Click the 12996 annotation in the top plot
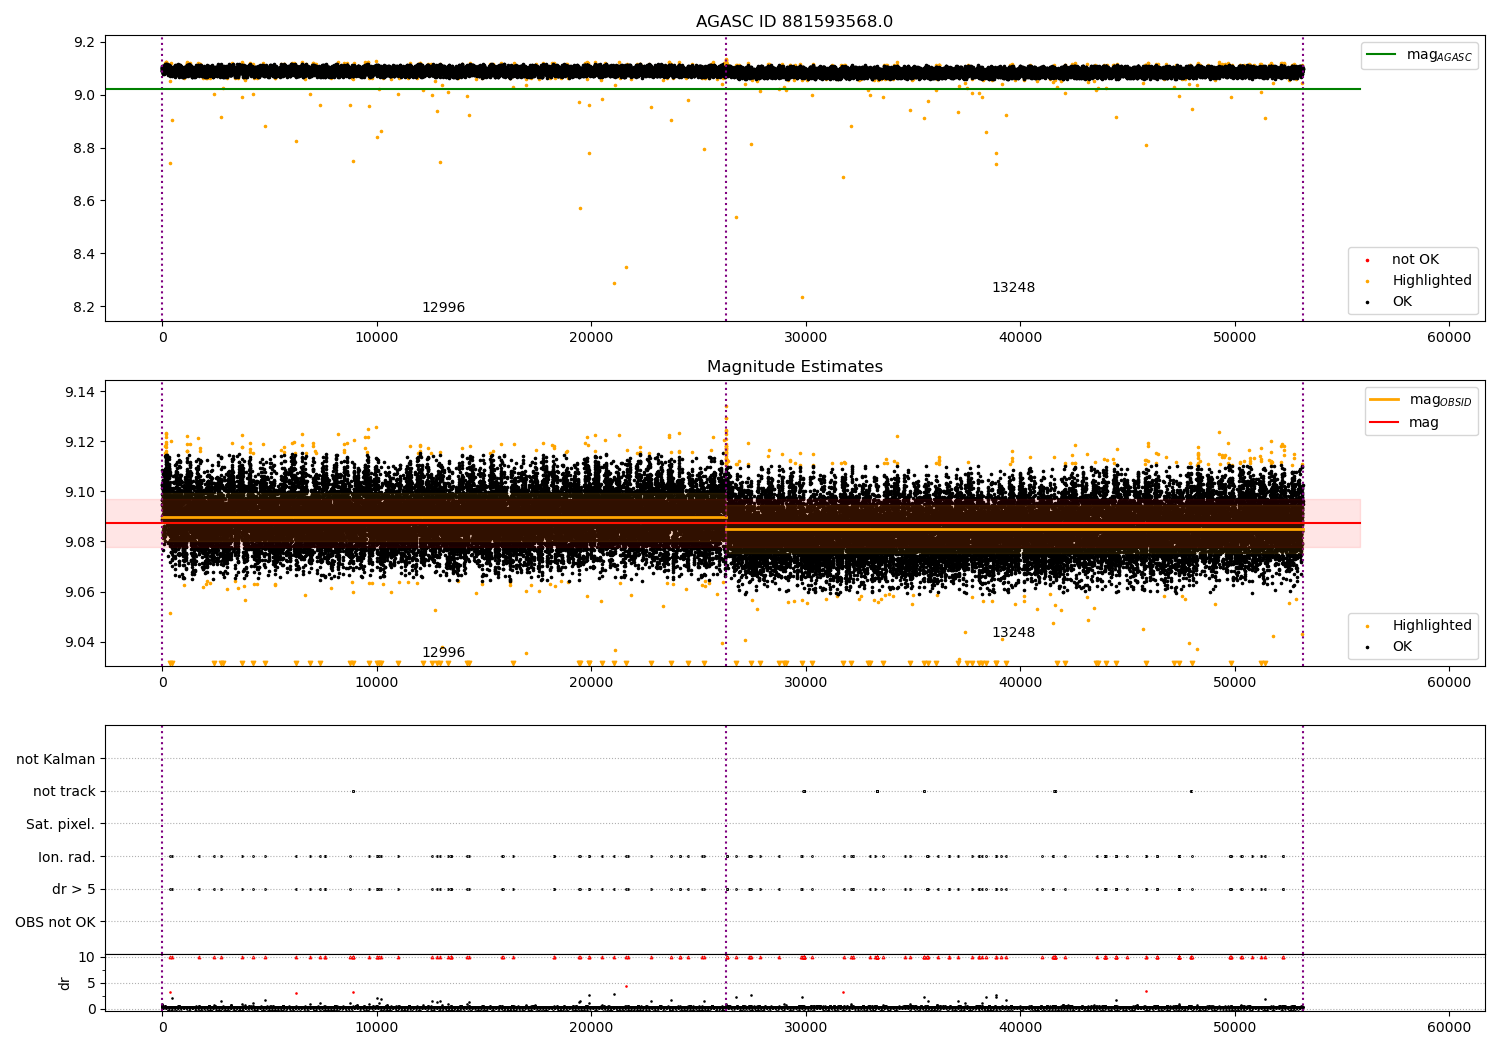 coord(443,308)
